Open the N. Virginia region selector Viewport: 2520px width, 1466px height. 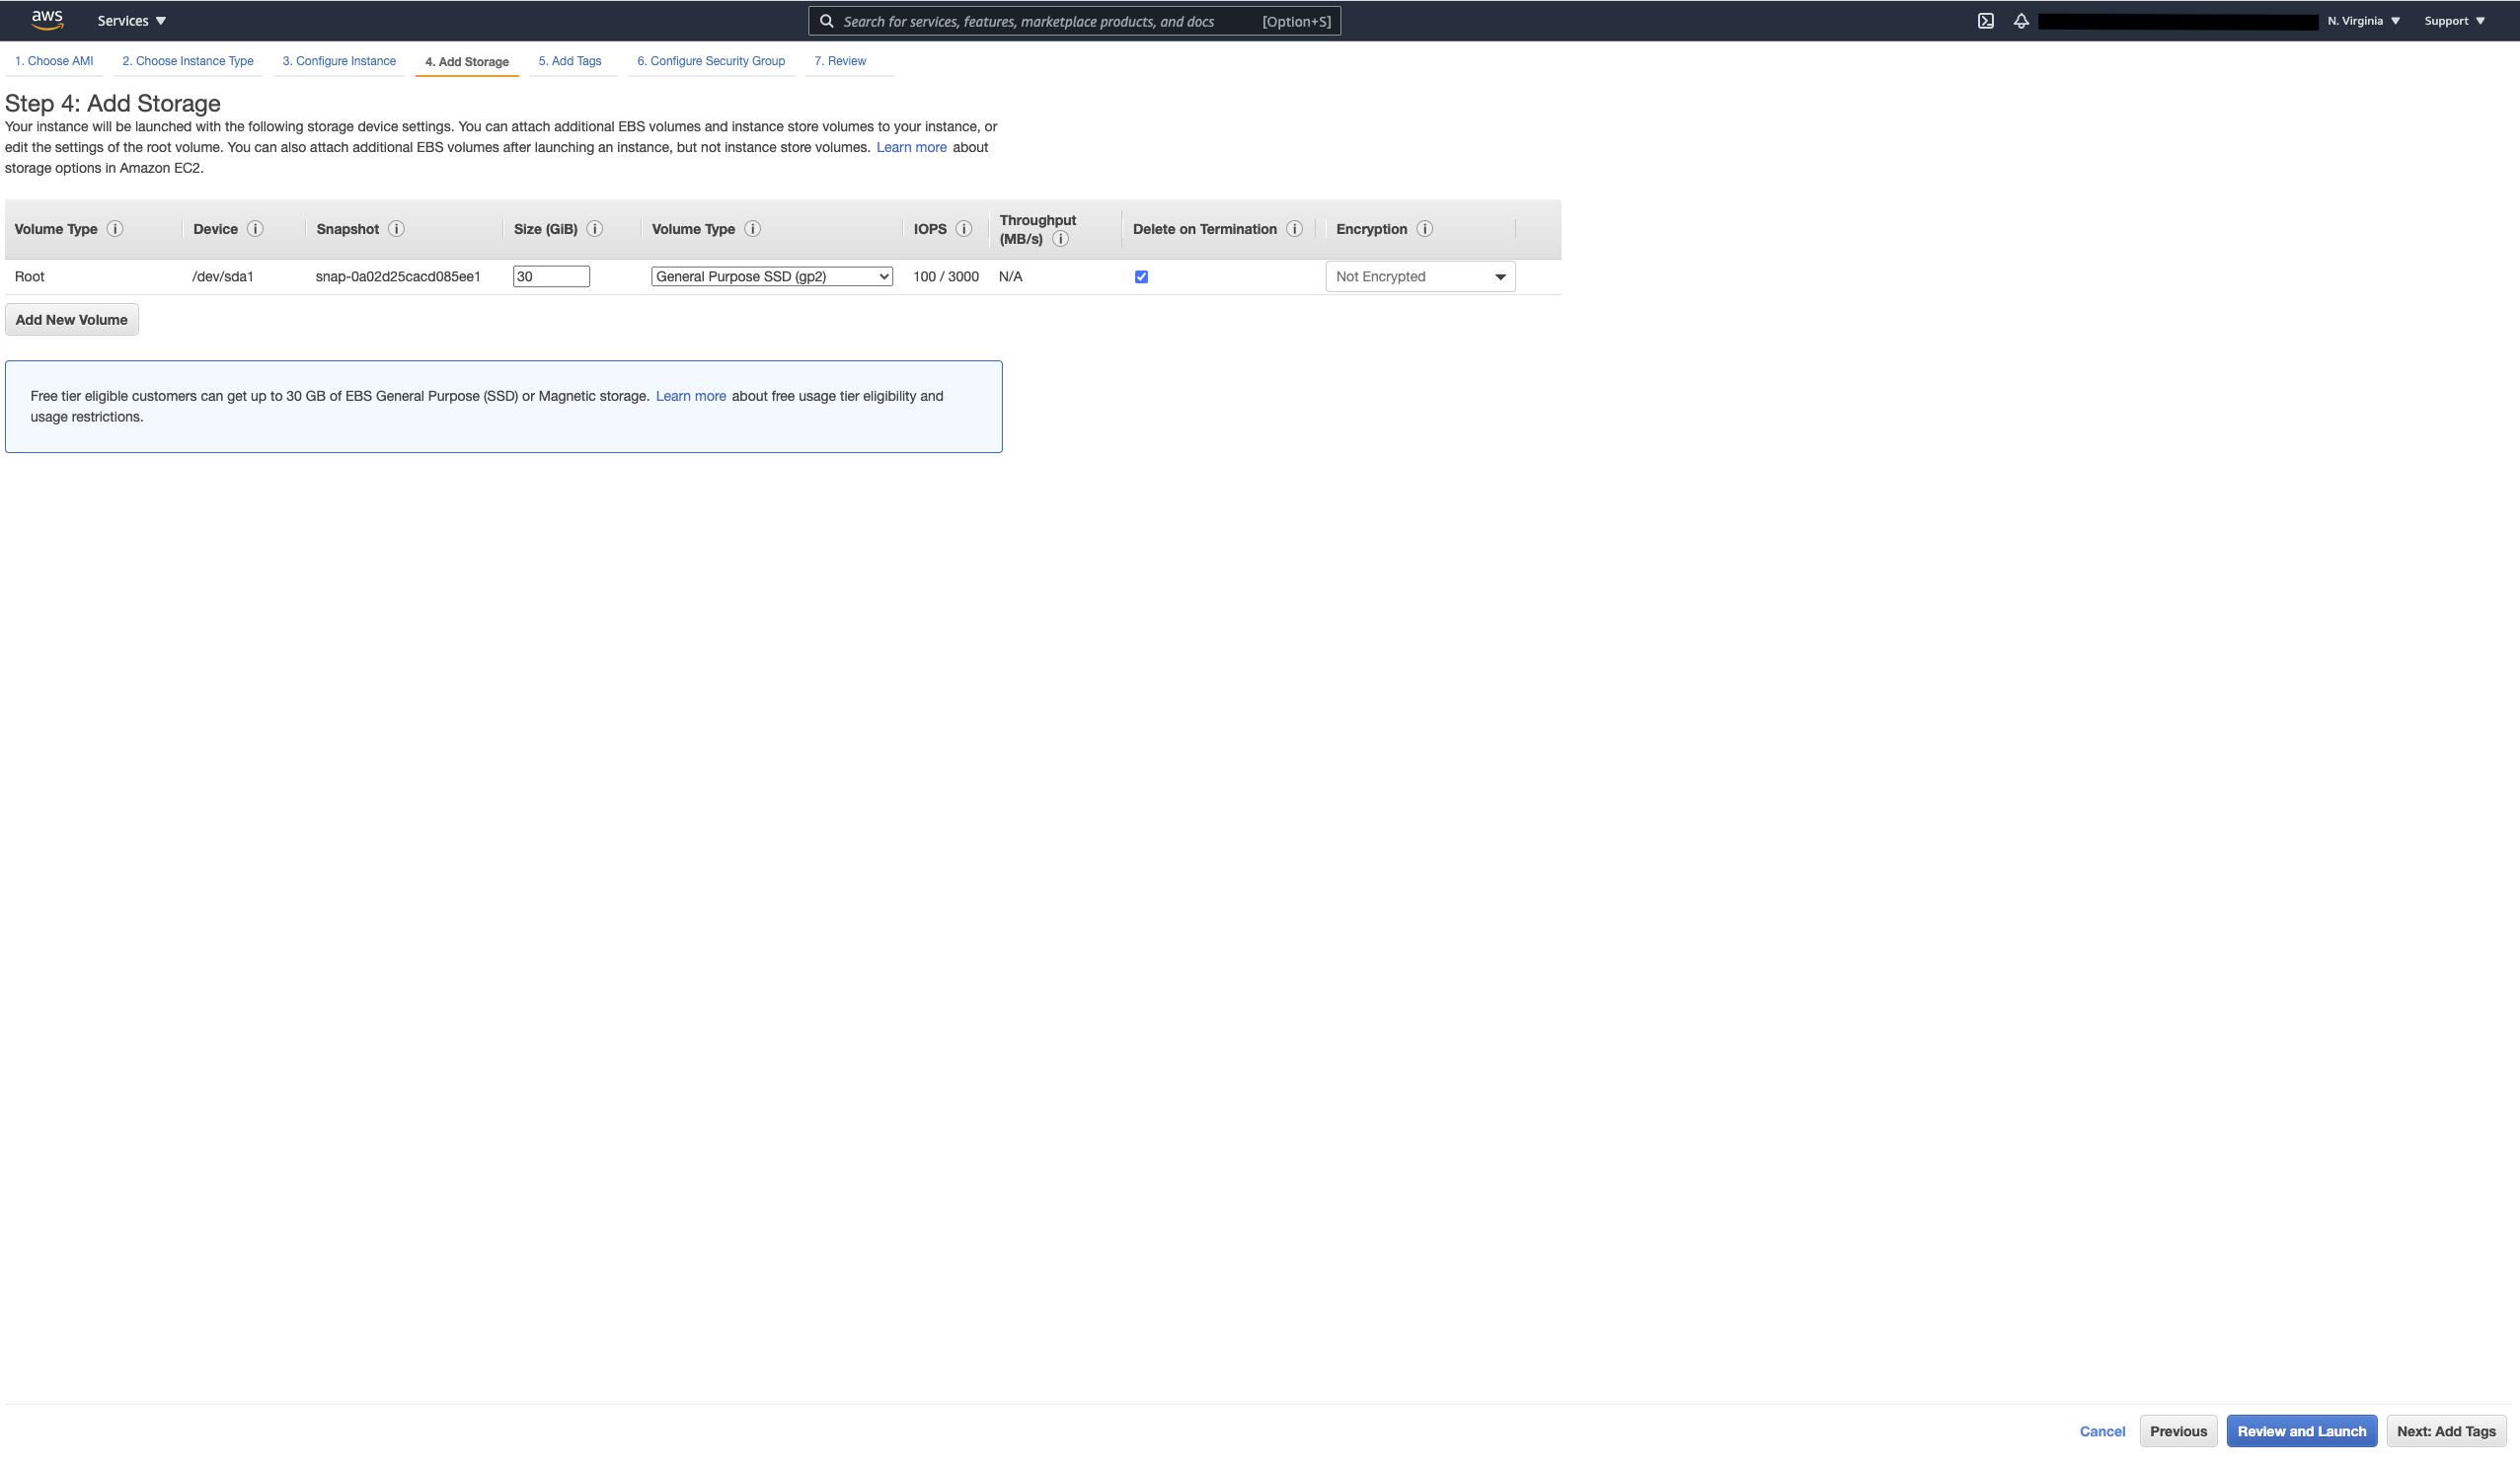pos(2363,21)
